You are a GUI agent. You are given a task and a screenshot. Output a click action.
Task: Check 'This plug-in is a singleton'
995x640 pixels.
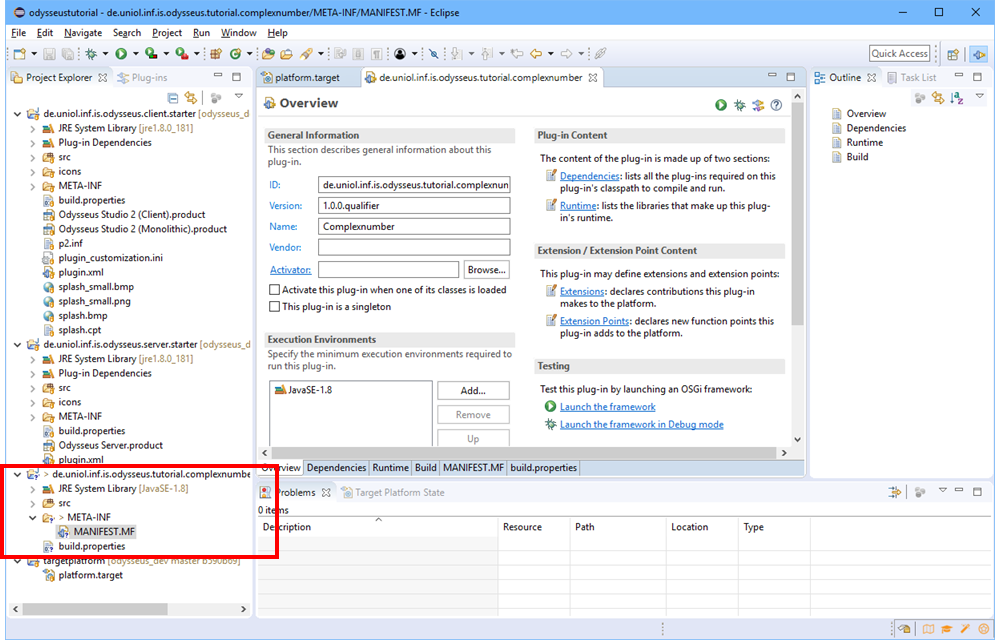[x=274, y=307]
